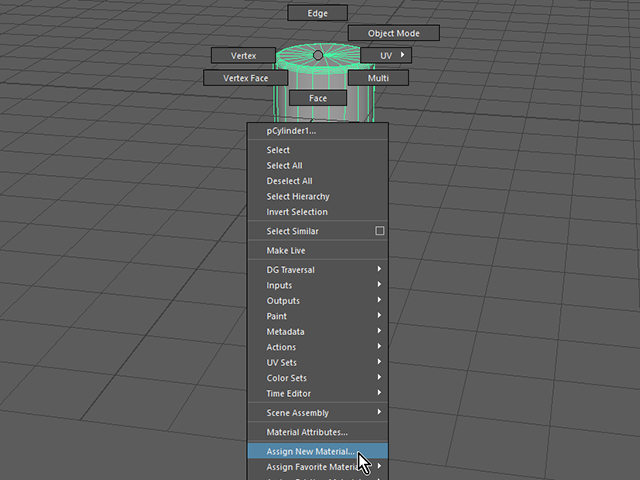Screen dimensions: 640x480
Task: Select the UV marking menu option
Action: [386, 56]
